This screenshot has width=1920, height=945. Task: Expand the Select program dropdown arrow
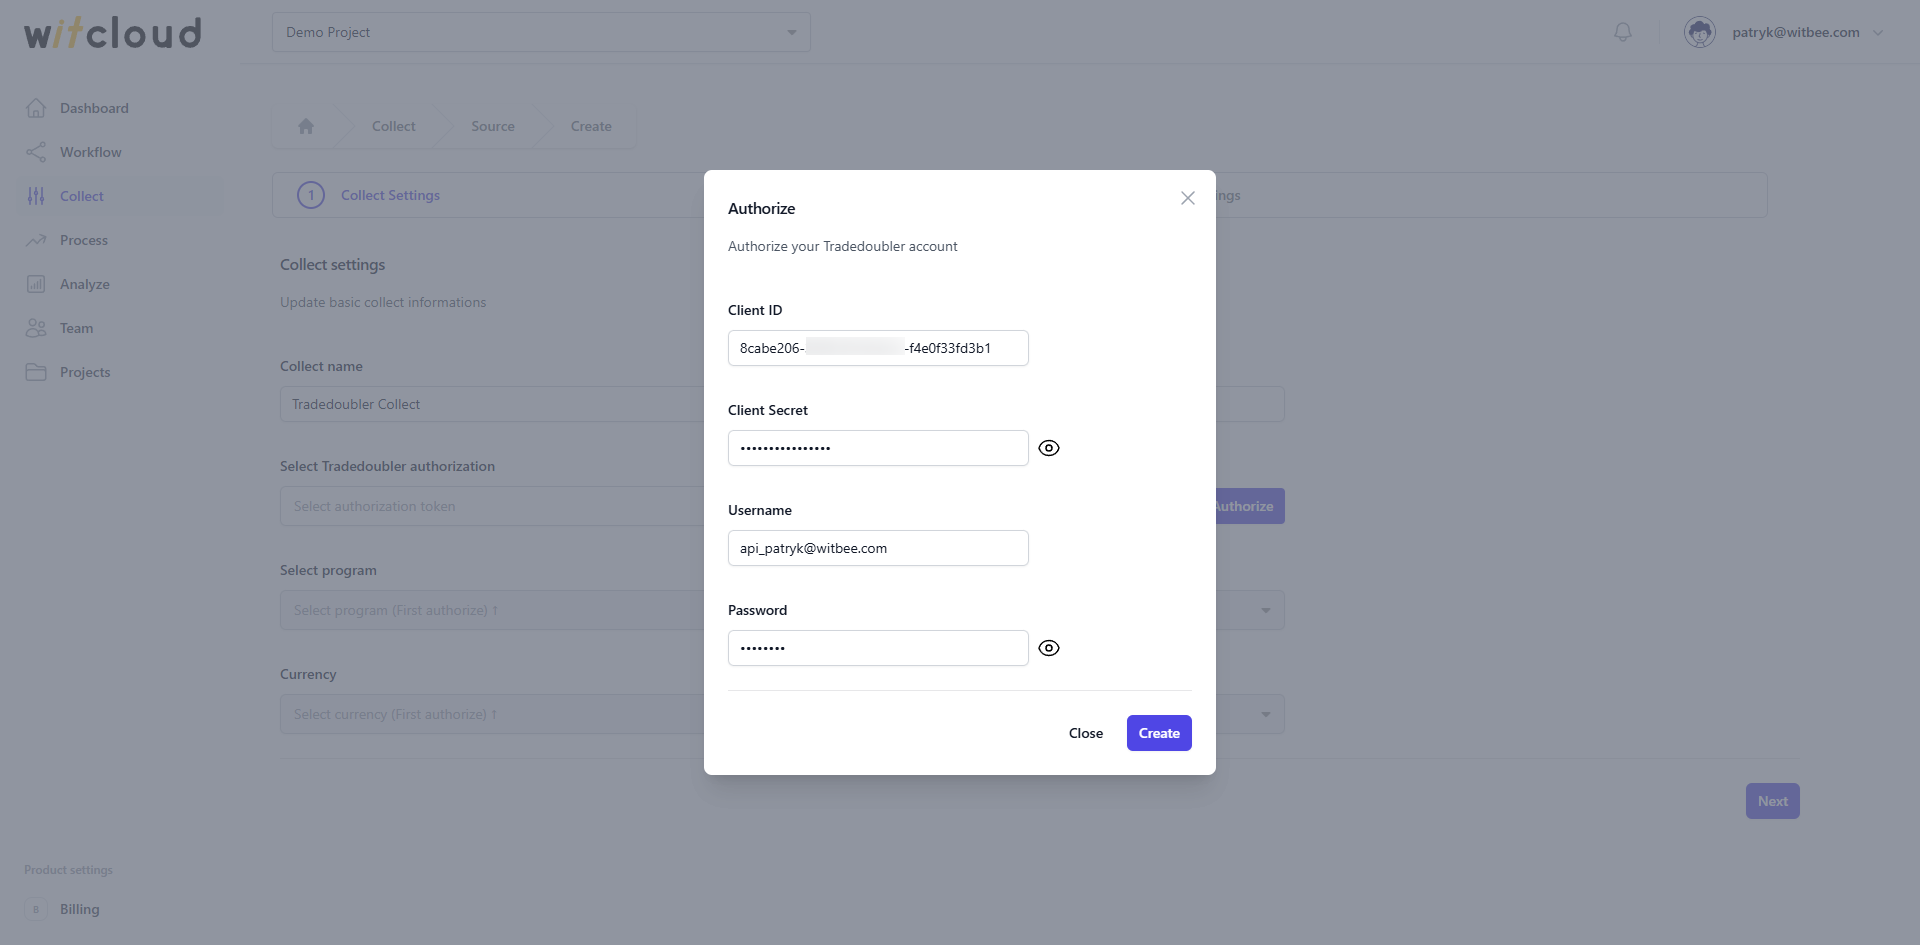[1266, 610]
